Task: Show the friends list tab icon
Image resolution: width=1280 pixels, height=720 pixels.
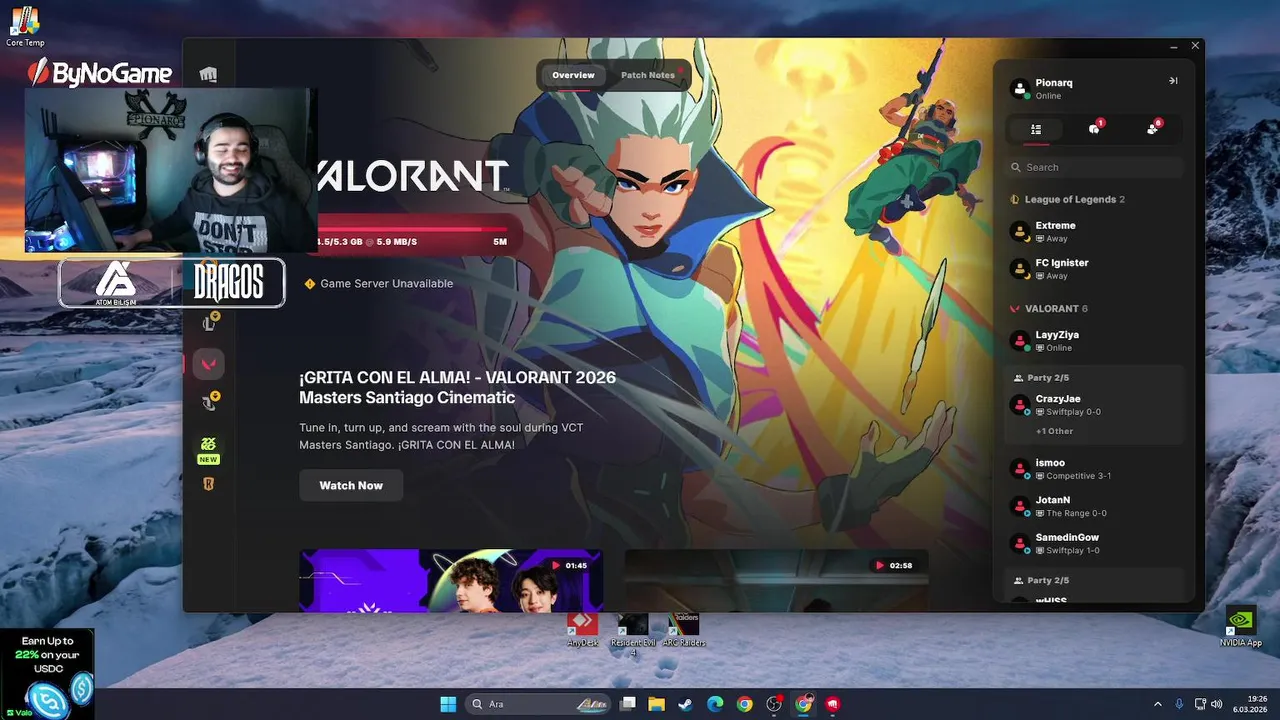Action: (x=1036, y=129)
